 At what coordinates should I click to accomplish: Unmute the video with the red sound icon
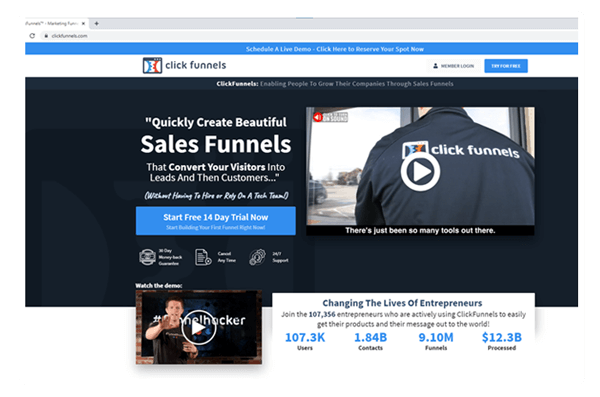(x=318, y=117)
